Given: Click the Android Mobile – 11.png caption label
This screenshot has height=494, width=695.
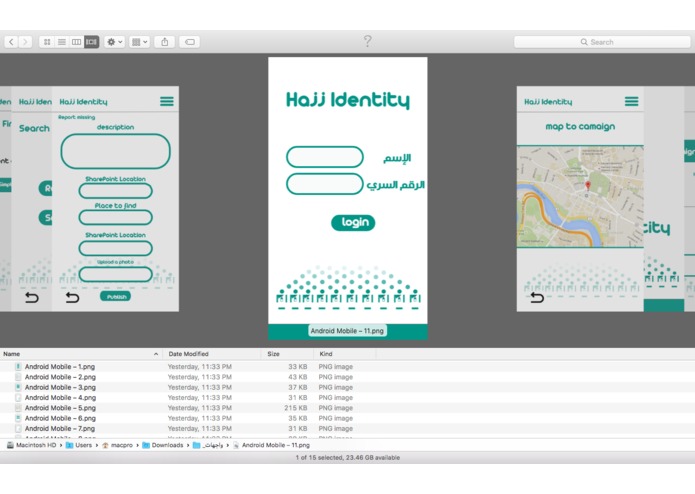Looking at the screenshot, I should tap(347, 331).
